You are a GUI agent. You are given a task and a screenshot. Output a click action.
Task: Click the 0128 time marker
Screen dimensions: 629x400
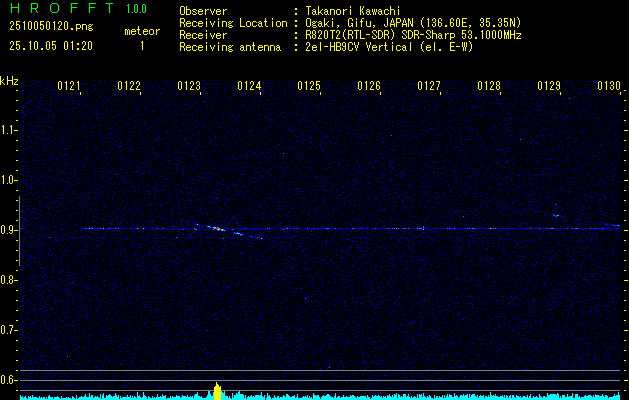click(489, 86)
